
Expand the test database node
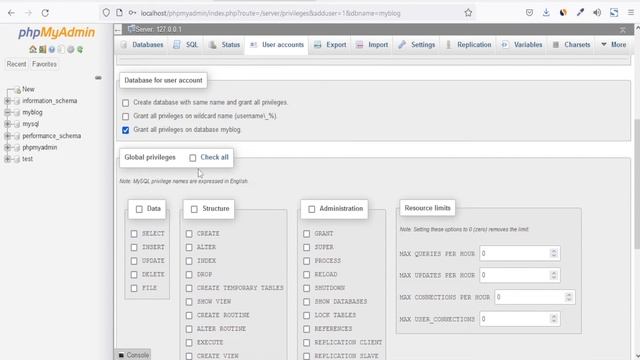coord(7,159)
